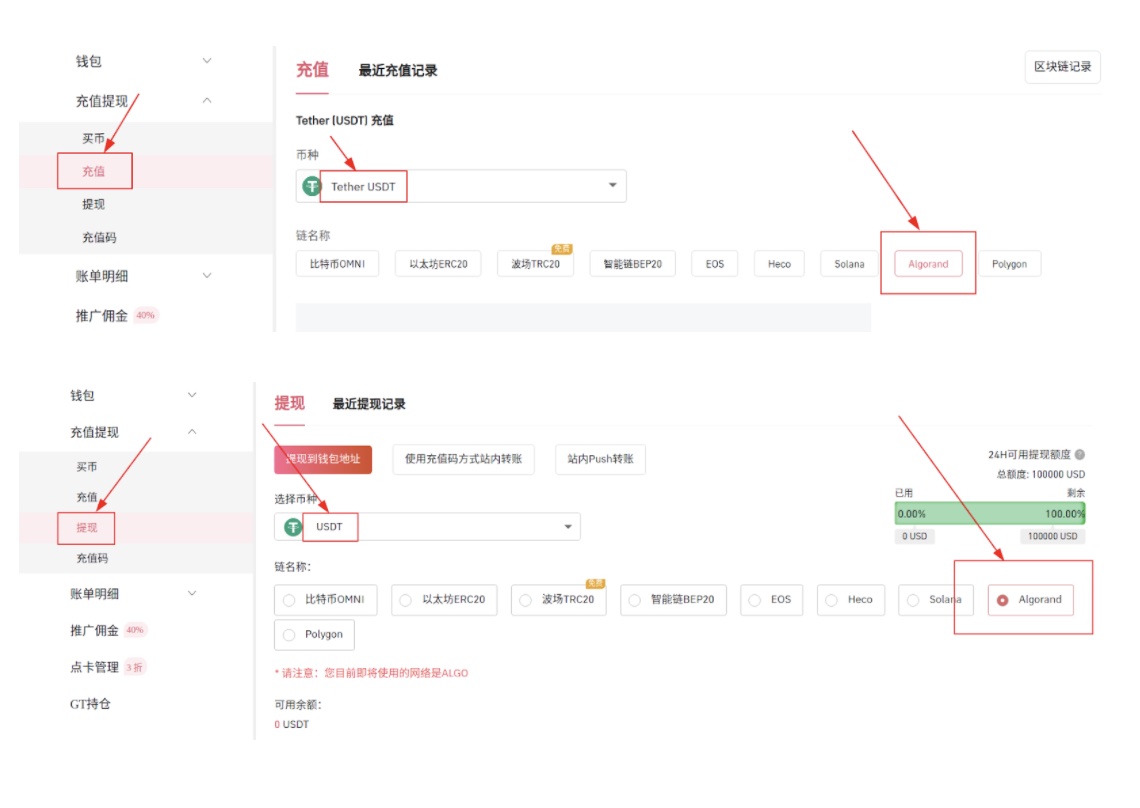The width and height of the screenshot is (1140, 808).
Task: Click the Tether logo icon in deposit currency field
Action: coord(312,187)
